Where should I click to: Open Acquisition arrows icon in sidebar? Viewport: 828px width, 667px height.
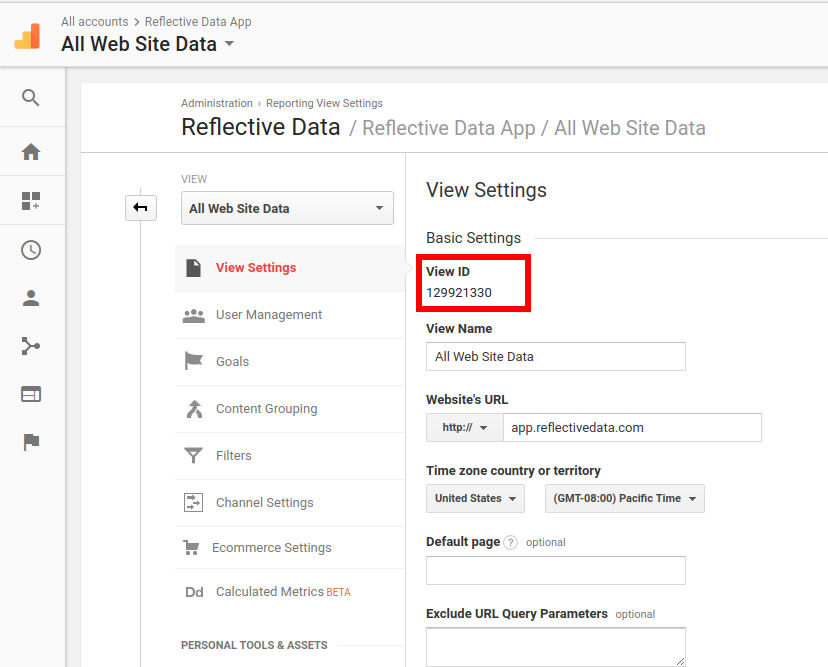[31, 346]
